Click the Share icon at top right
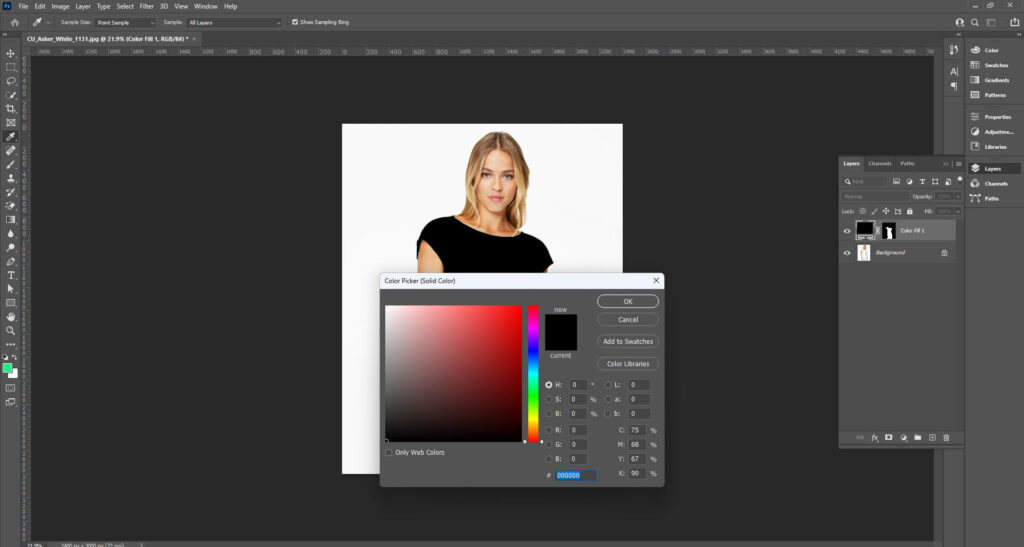 pos(1014,22)
